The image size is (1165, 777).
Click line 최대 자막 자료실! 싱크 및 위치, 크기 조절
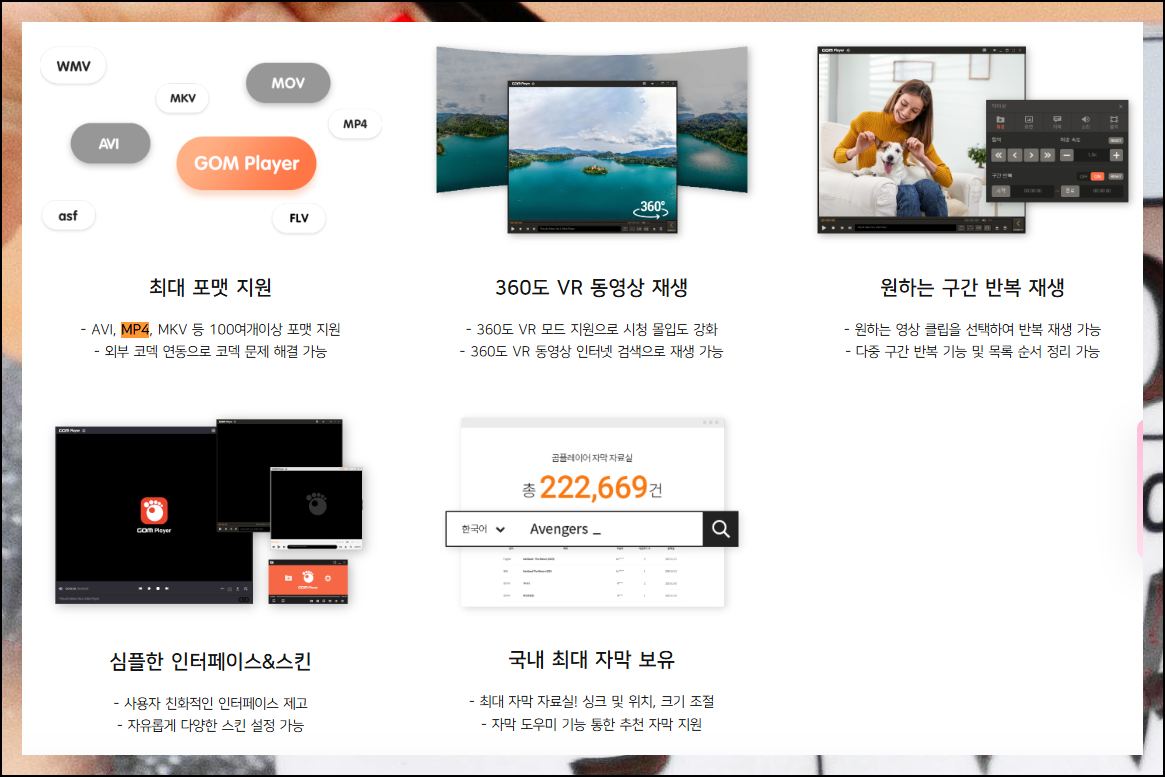click(x=591, y=701)
